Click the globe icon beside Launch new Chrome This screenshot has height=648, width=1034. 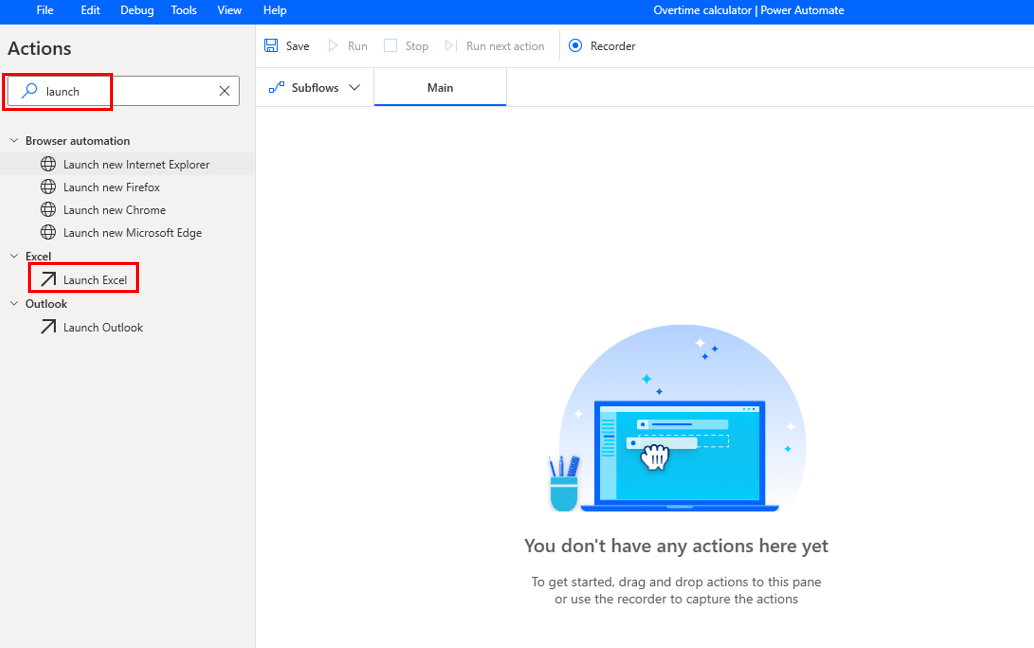tap(48, 210)
